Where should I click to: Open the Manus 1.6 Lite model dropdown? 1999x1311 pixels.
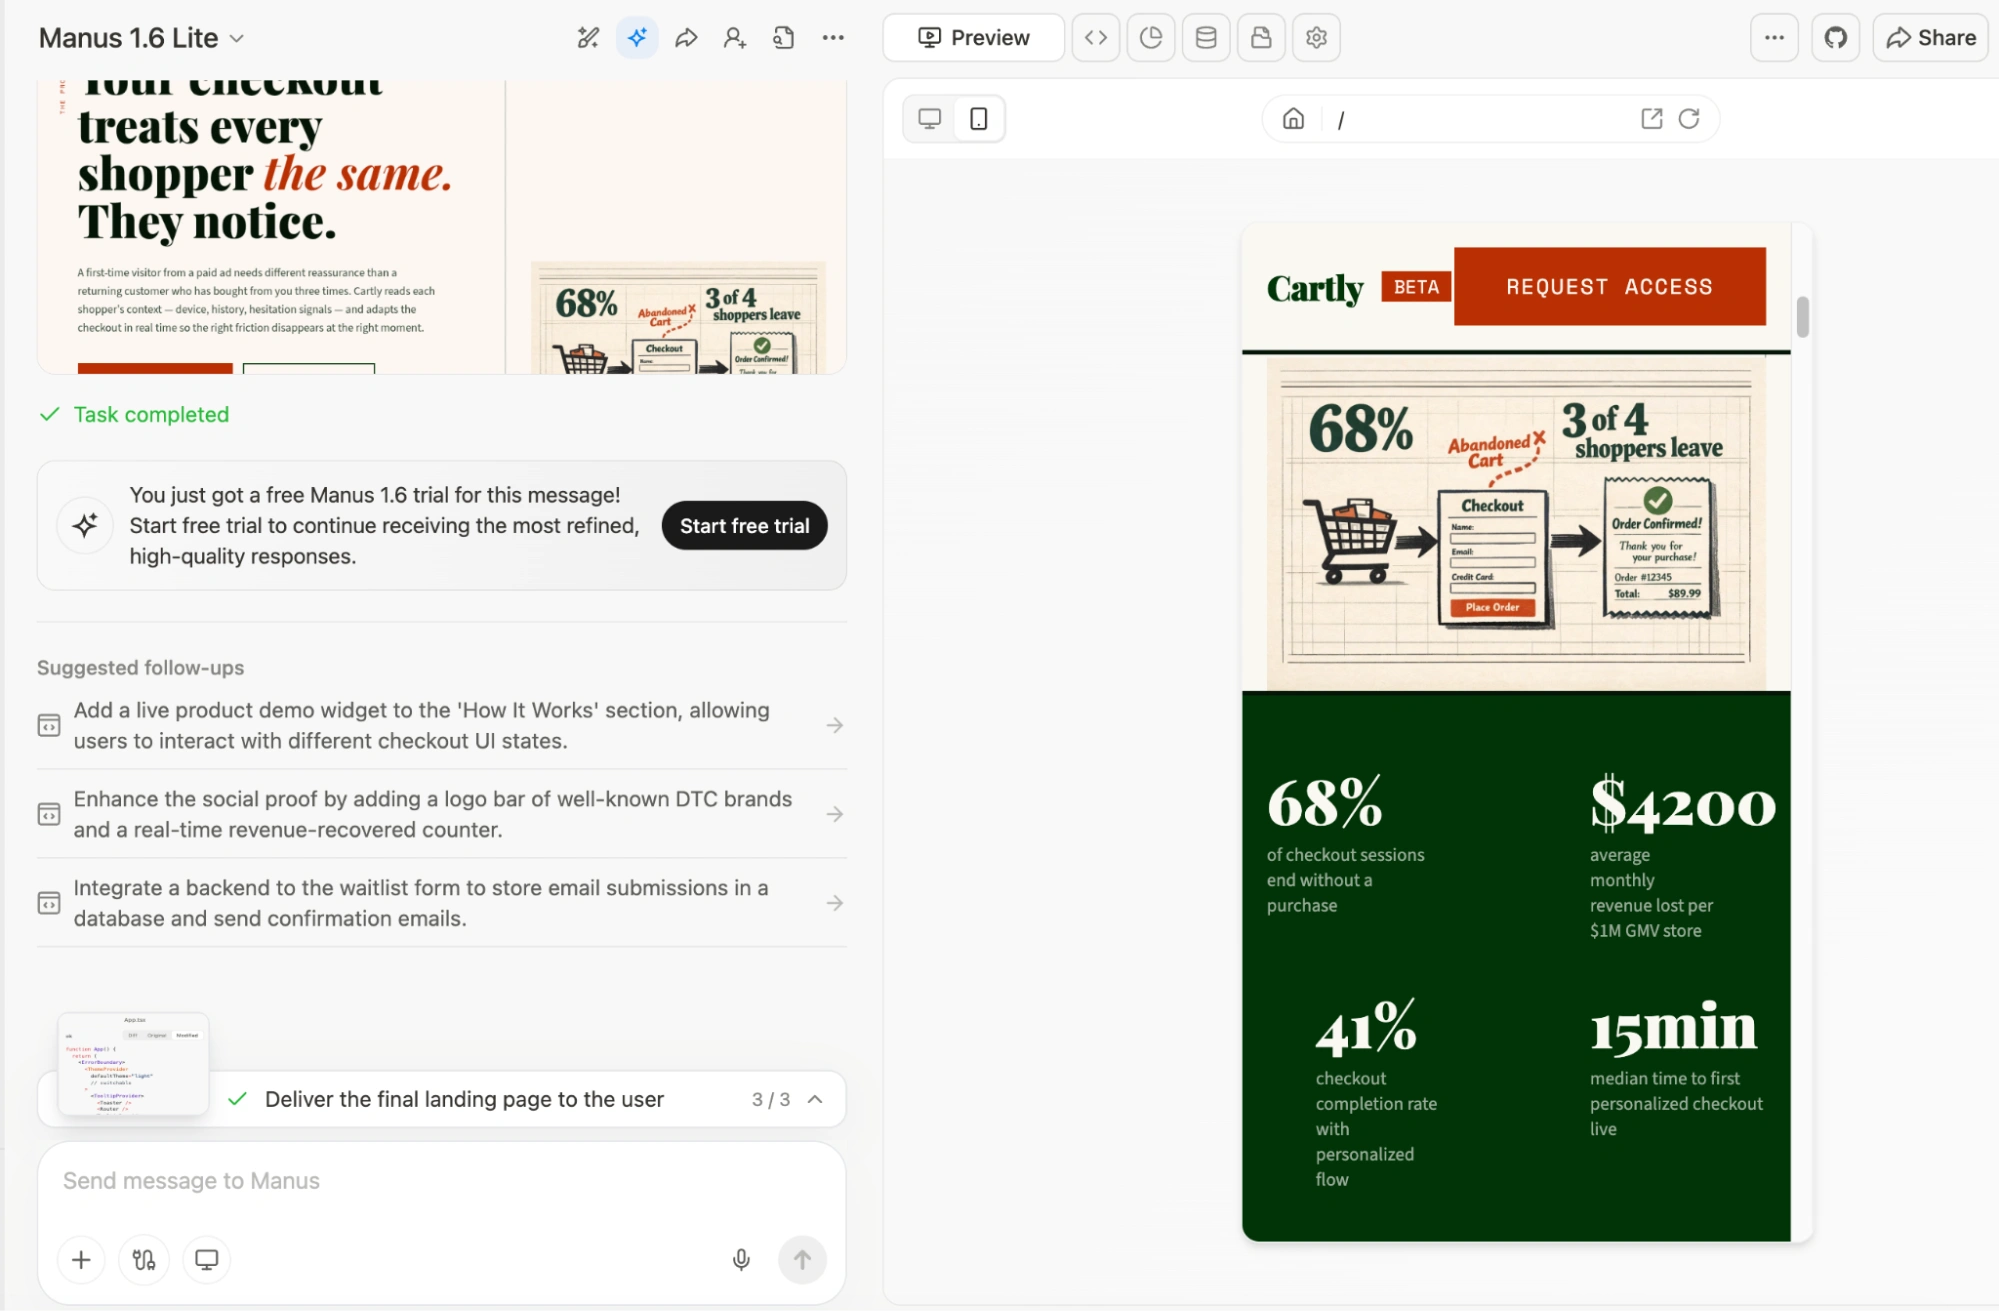141,38
